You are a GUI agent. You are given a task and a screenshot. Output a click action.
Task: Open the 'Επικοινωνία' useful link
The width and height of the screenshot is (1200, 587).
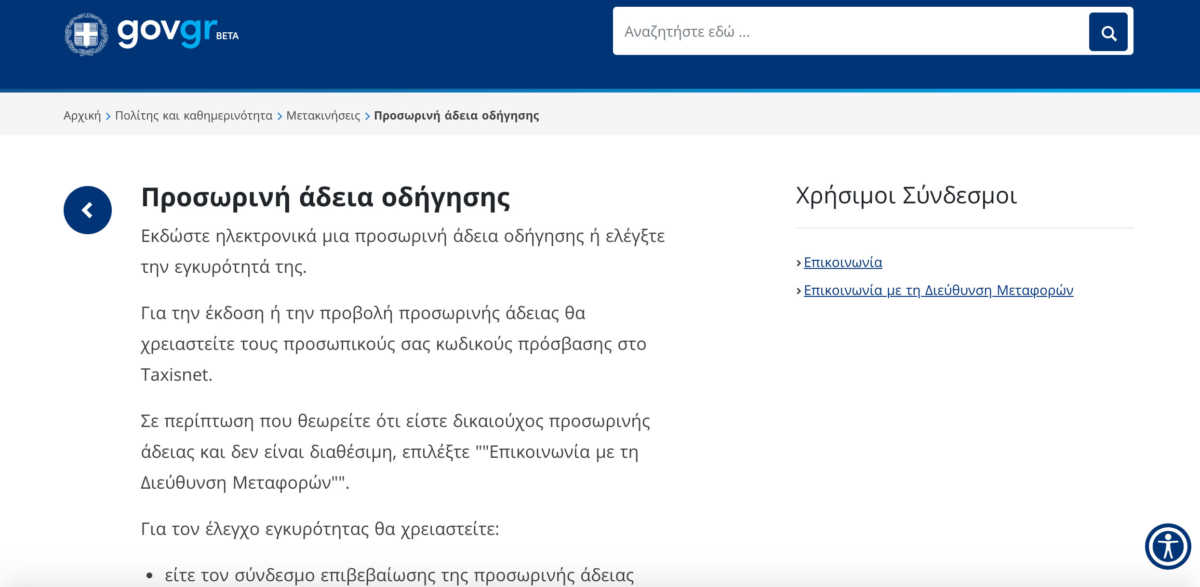[843, 262]
